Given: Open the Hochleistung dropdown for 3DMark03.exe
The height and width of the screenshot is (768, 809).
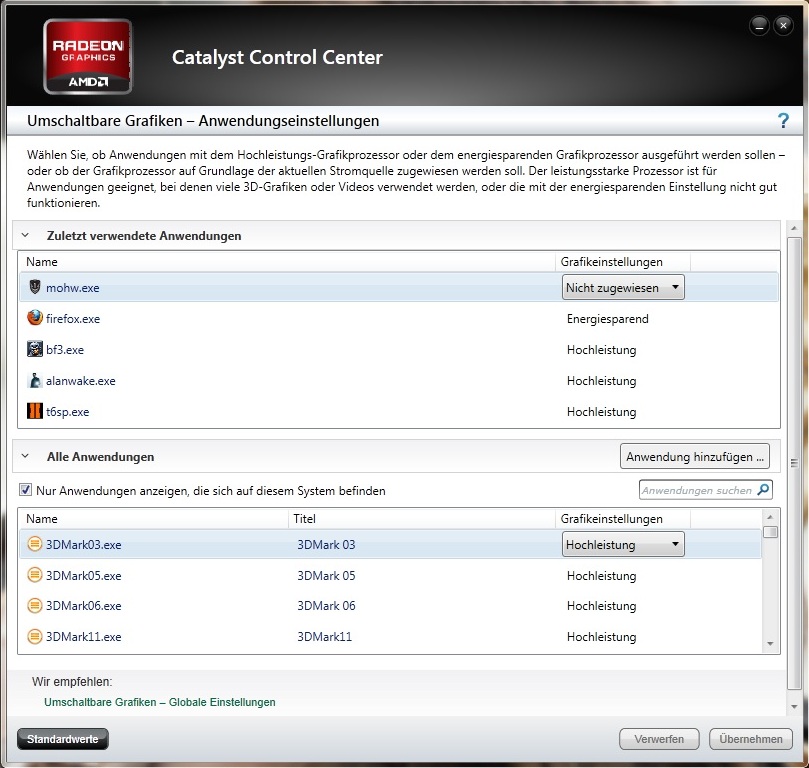Looking at the screenshot, I should click(623, 545).
